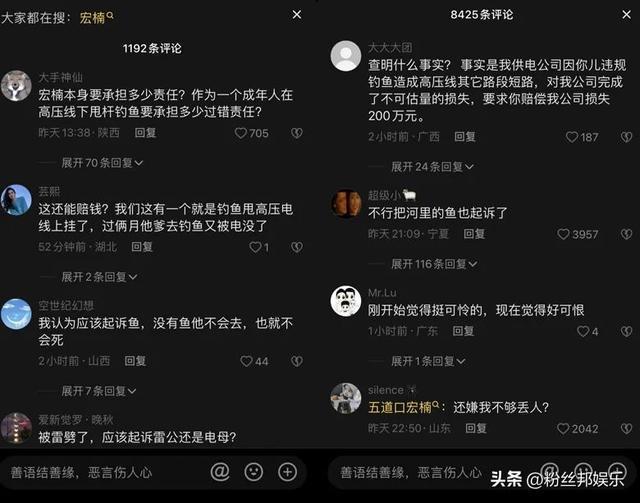The image size is (640, 503).
Task: Open the 五道口宏楠 search link
Action: [404, 407]
